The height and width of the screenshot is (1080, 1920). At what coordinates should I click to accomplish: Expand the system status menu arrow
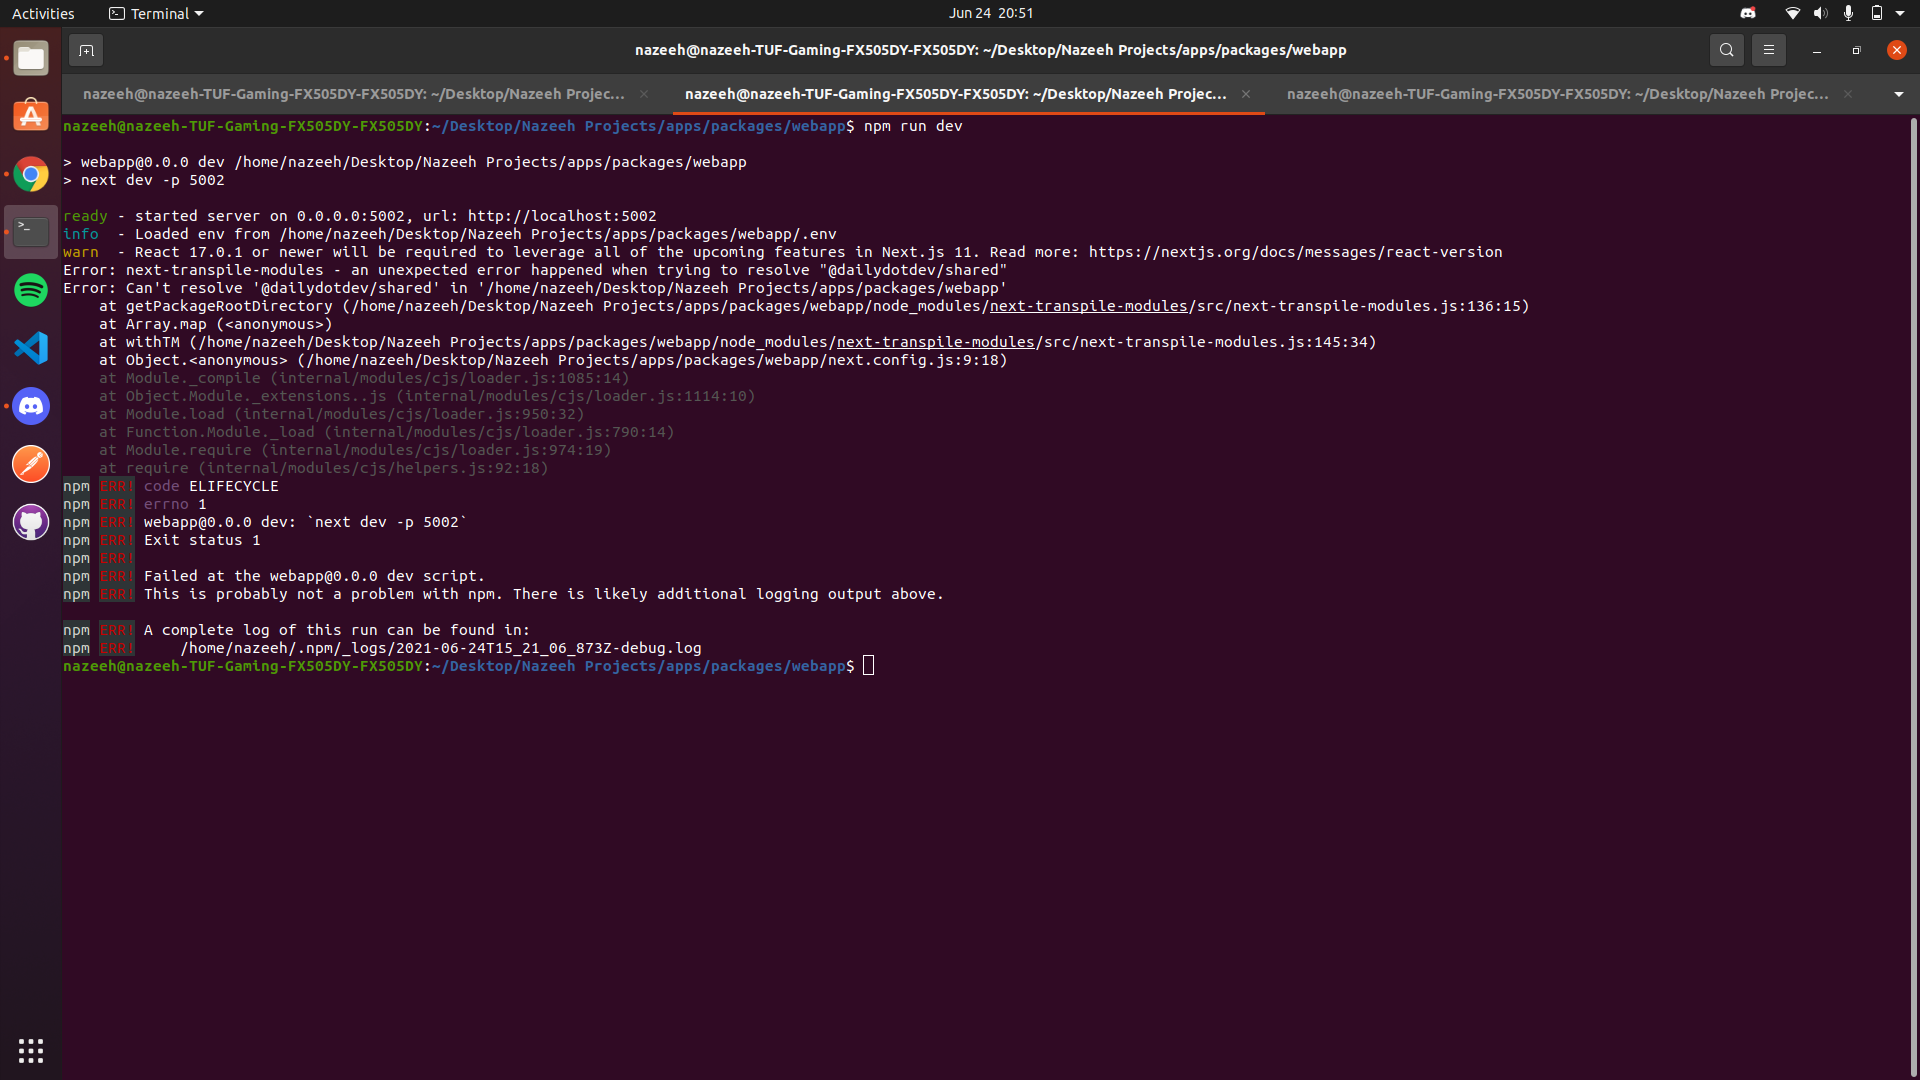[1900, 13]
